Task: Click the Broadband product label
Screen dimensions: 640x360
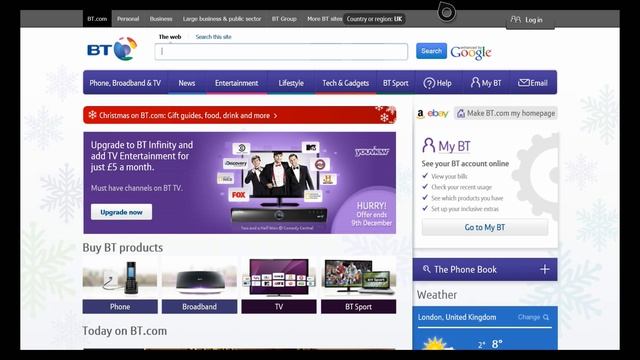Action: [199, 307]
